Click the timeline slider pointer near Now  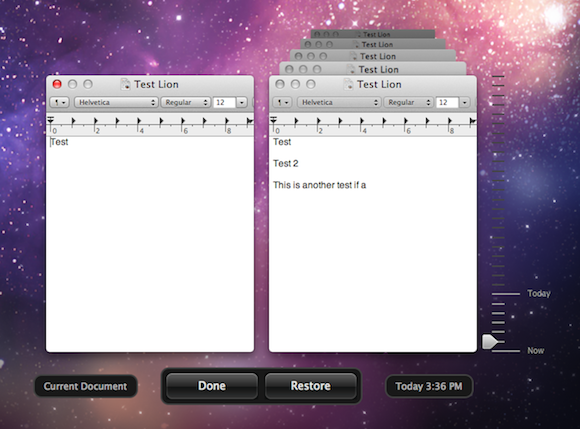pyautogui.click(x=490, y=342)
